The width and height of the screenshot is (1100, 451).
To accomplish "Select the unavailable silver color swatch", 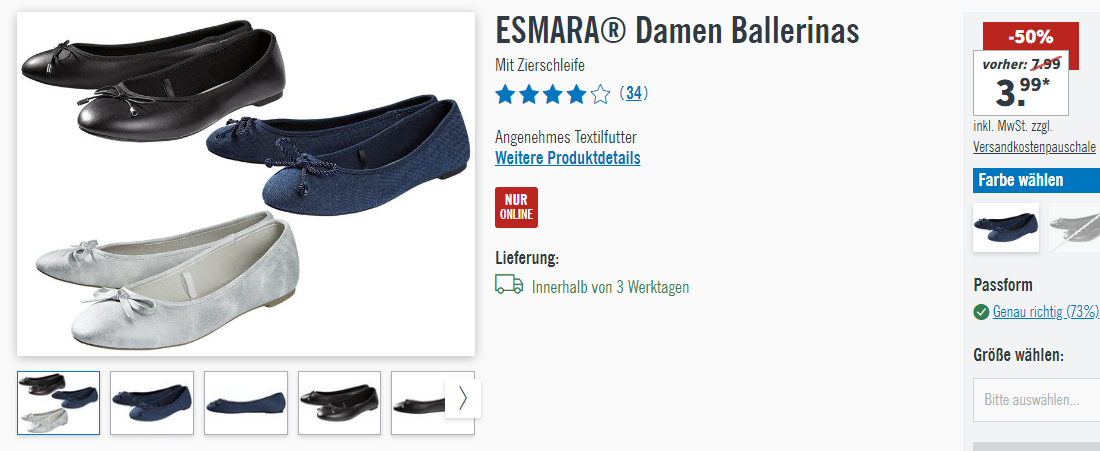I will click(1074, 227).
